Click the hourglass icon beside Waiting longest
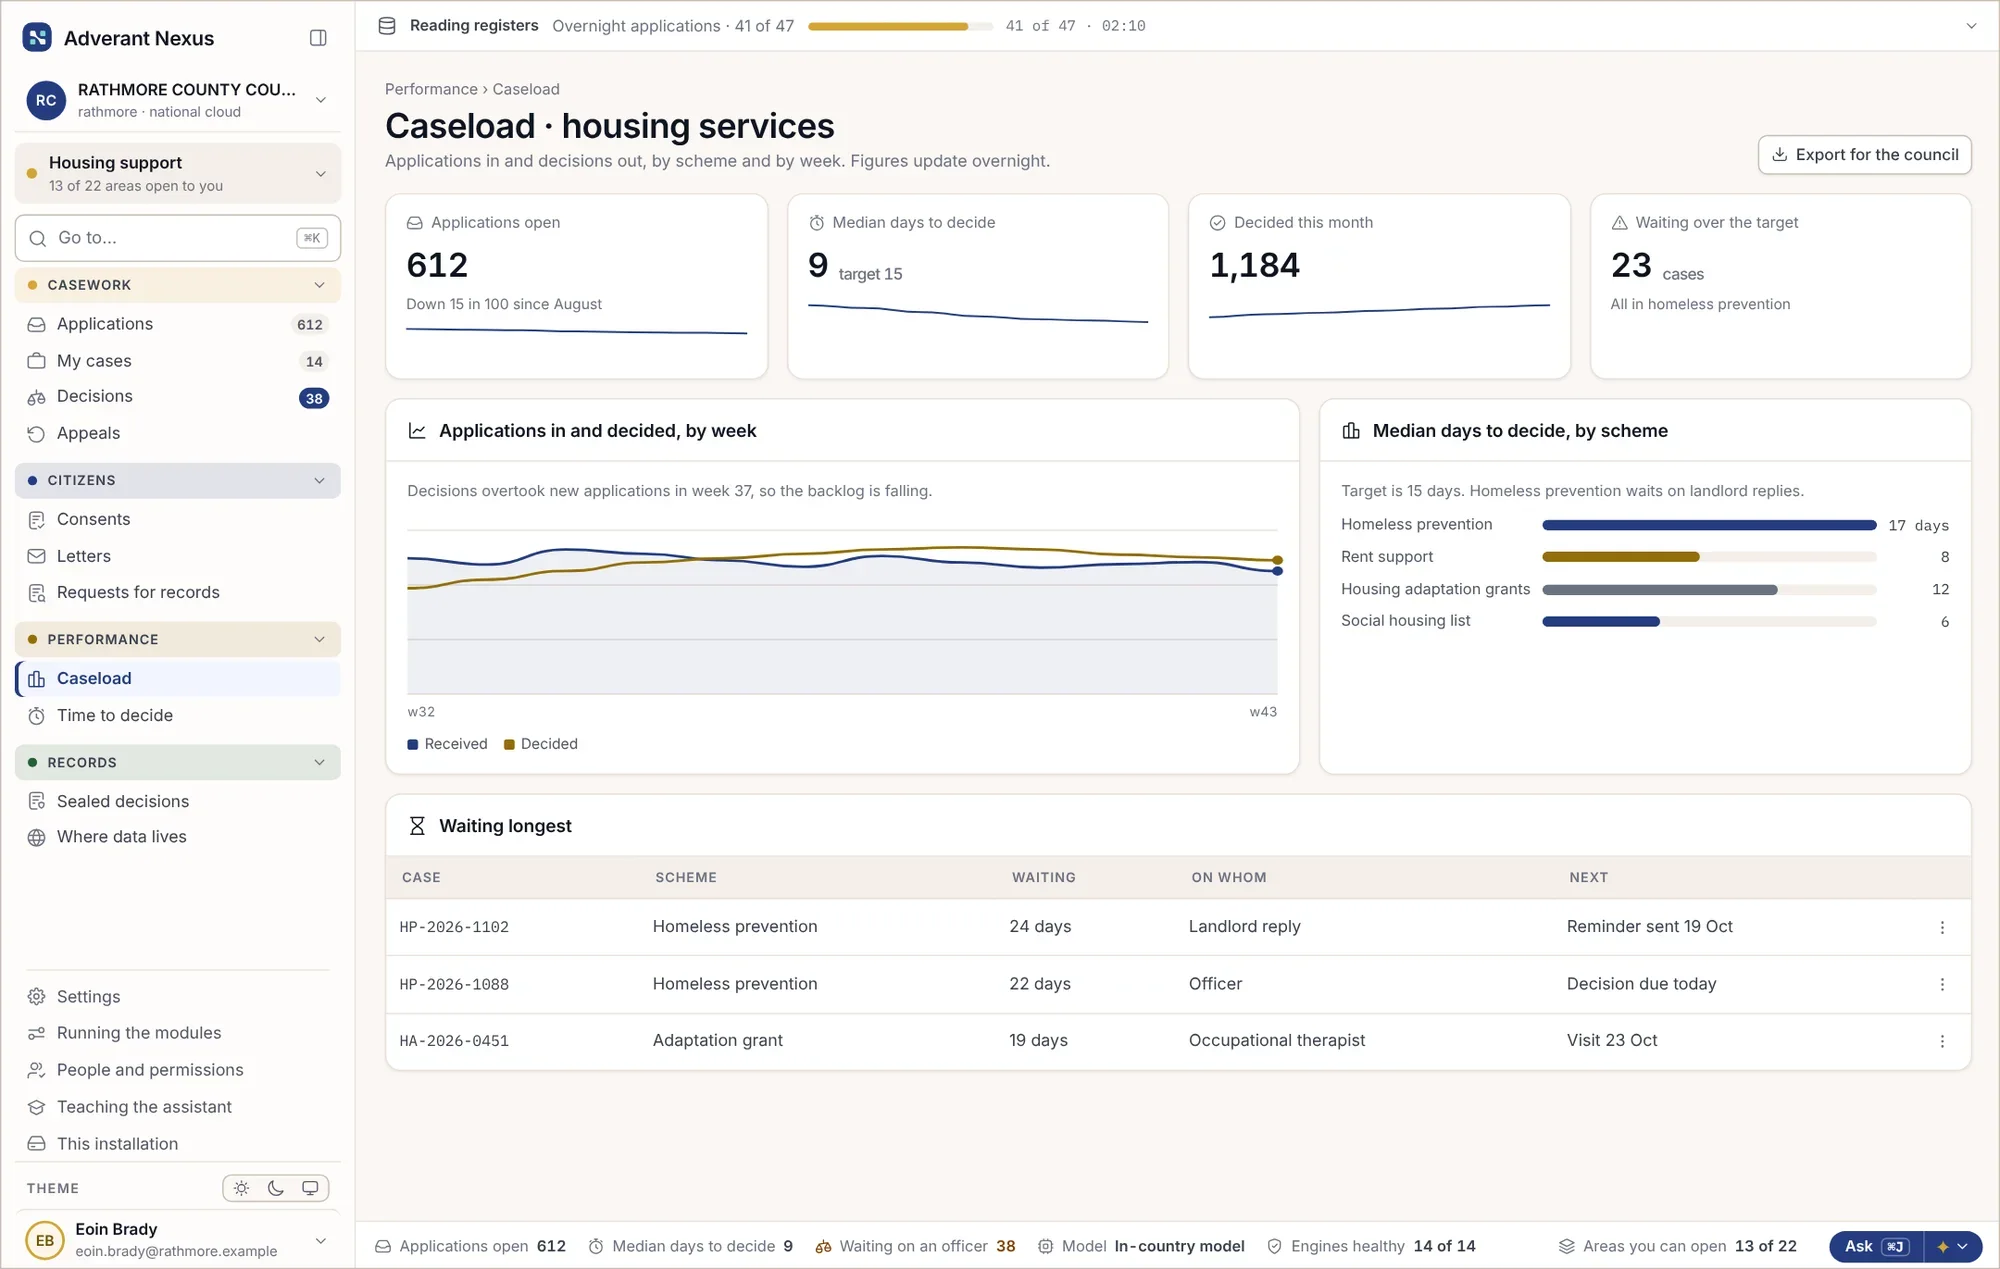2000x1269 pixels. pyautogui.click(x=417, y=826)
